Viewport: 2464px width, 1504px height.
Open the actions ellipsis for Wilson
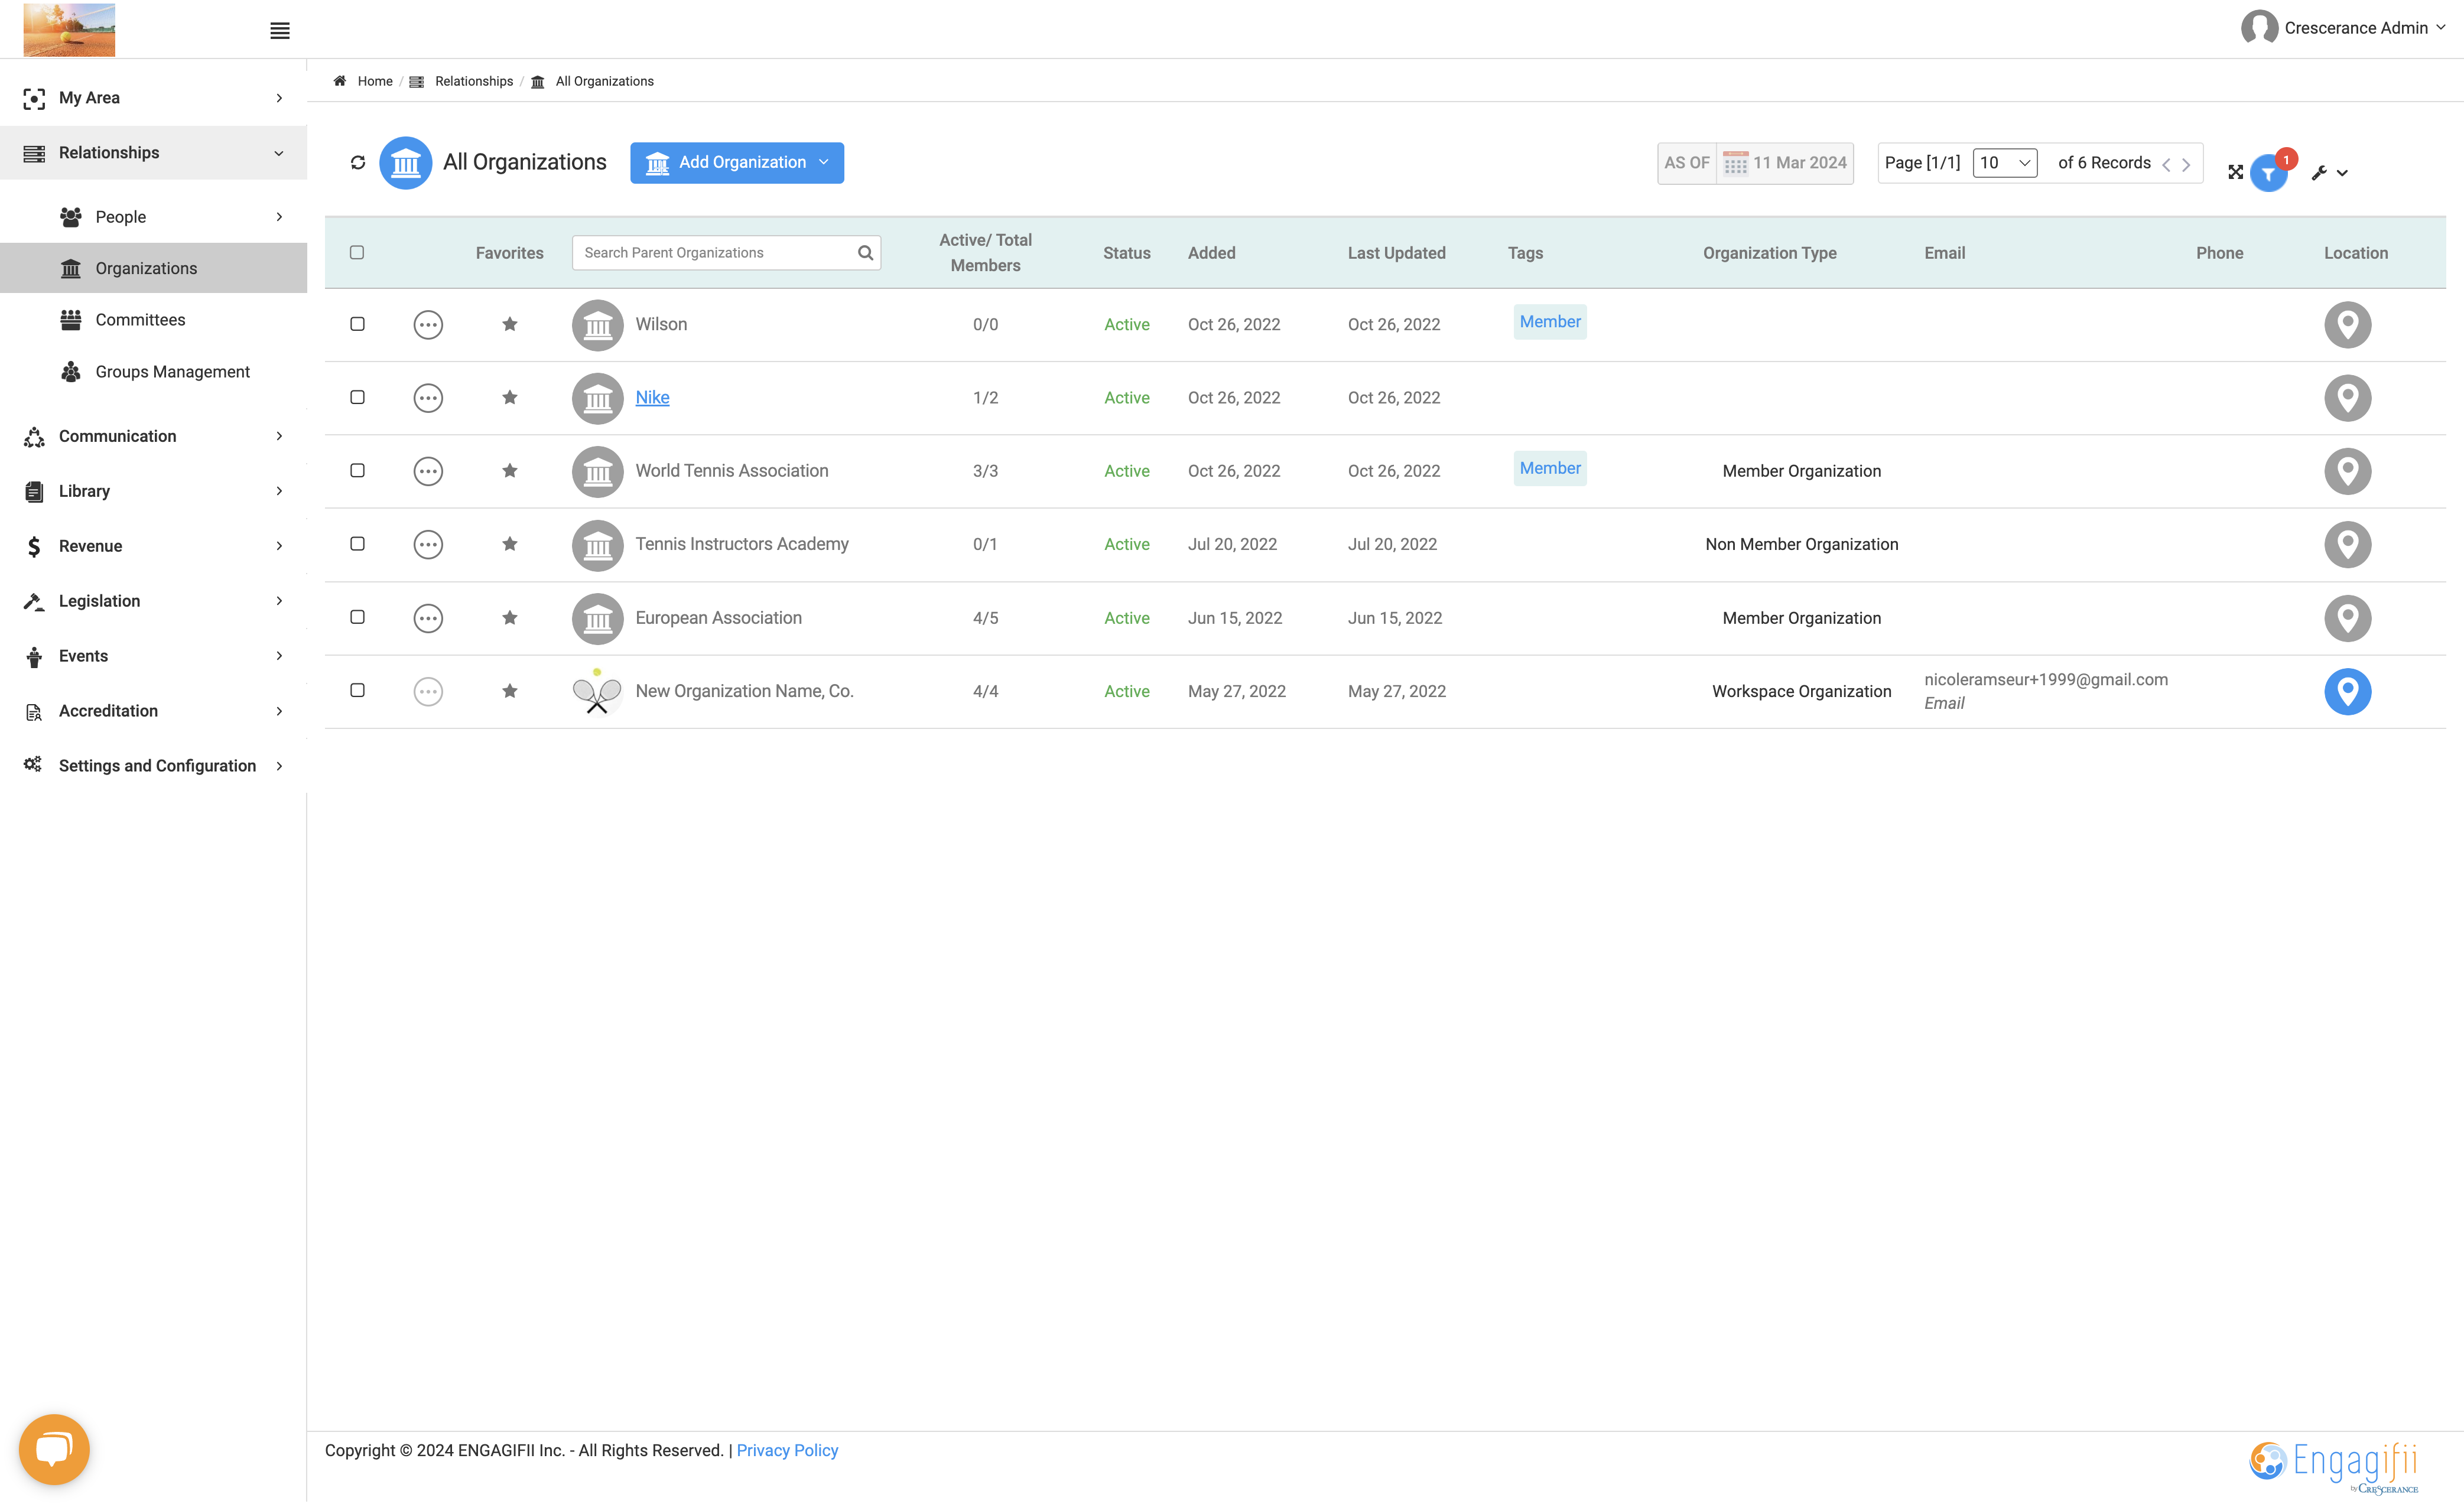(x=428, y=325)
